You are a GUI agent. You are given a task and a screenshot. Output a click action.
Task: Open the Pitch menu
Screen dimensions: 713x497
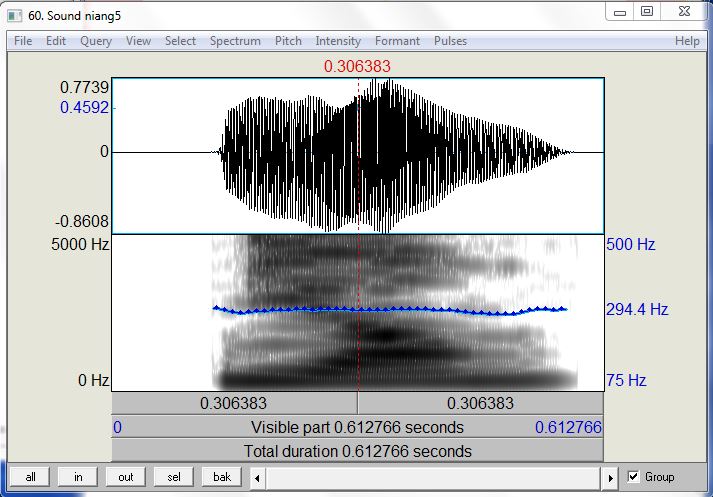(288, 41)
